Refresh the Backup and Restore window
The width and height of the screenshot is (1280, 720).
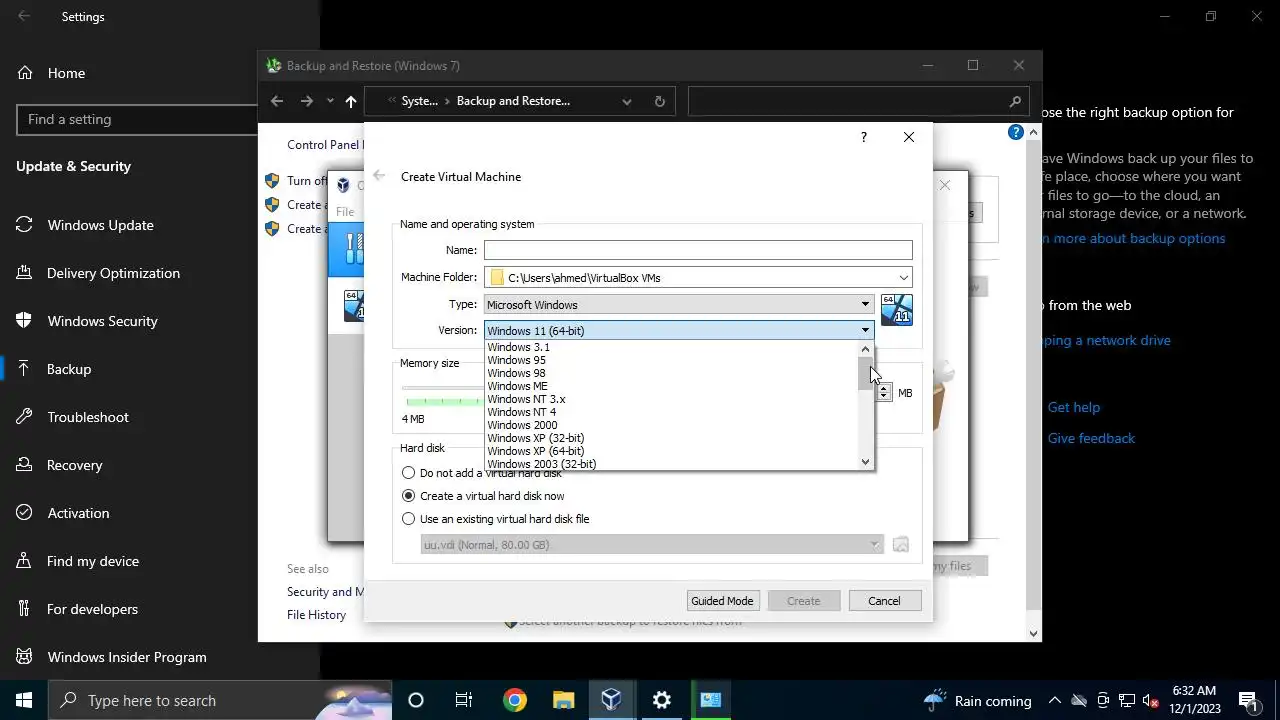(x=659, y=101)
